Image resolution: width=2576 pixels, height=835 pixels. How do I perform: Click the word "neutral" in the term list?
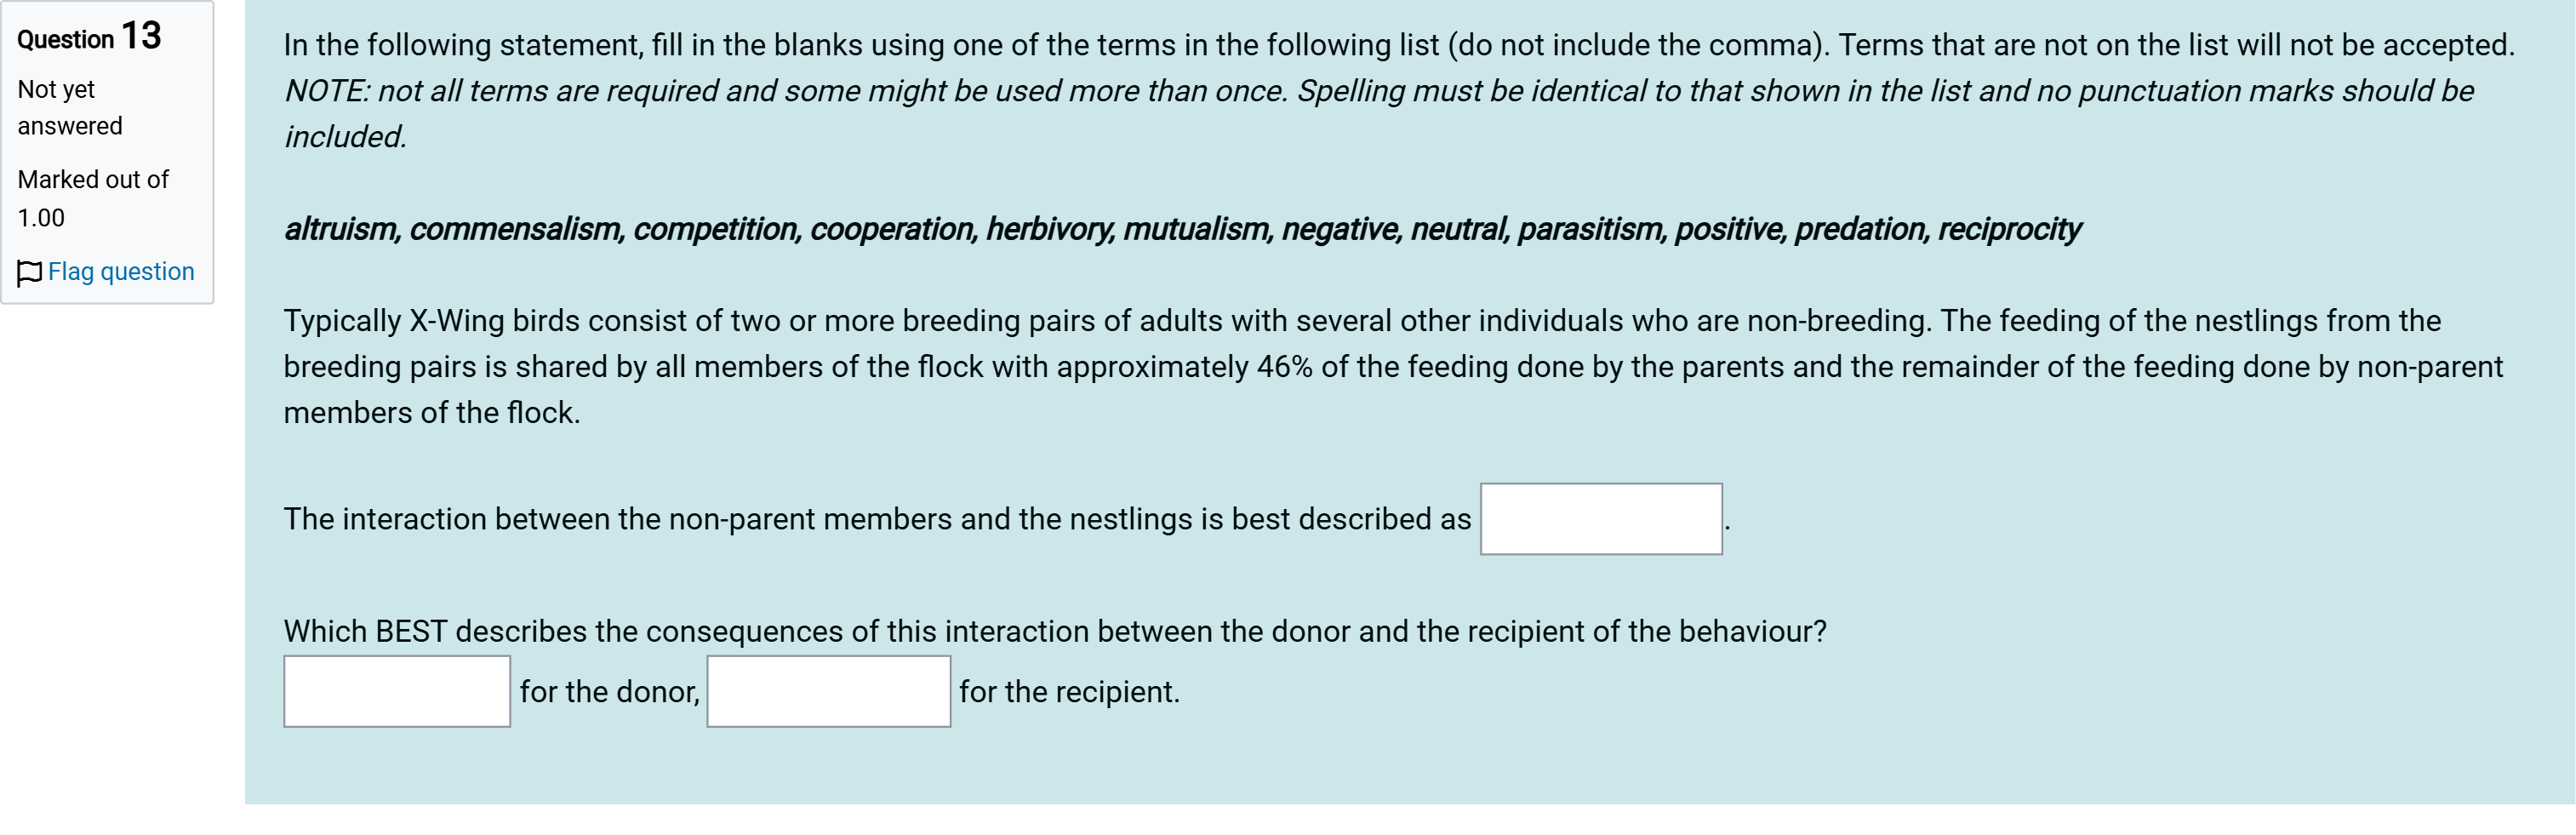coord(1457,229)
